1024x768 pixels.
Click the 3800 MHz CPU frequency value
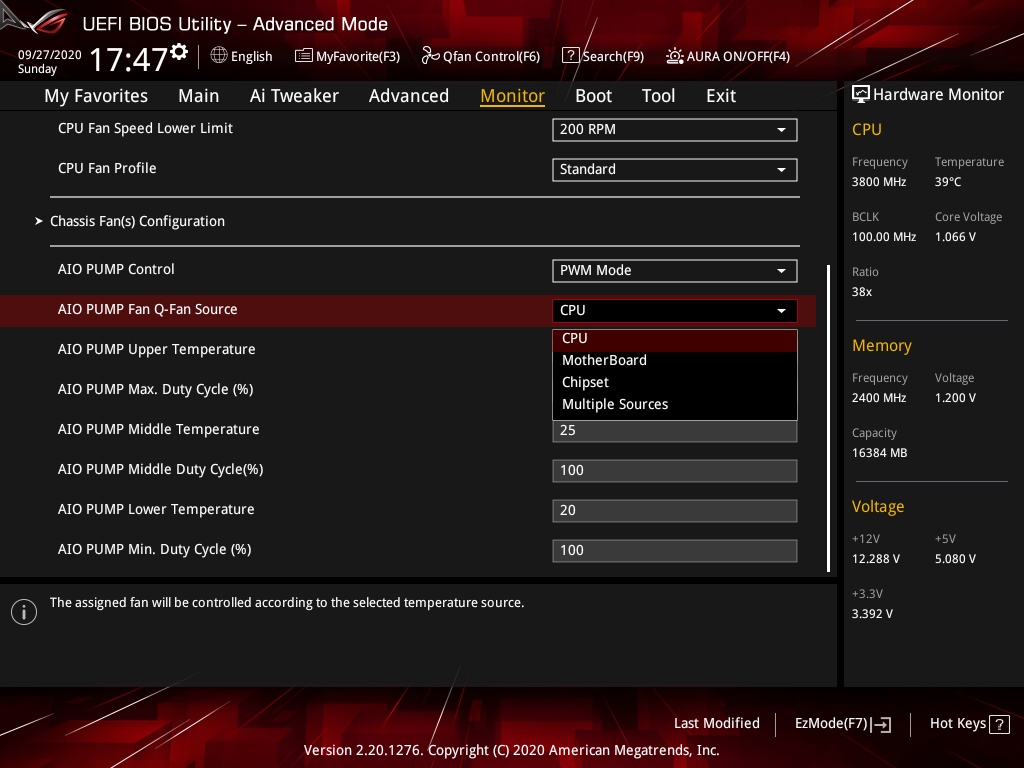click(879, 182)
